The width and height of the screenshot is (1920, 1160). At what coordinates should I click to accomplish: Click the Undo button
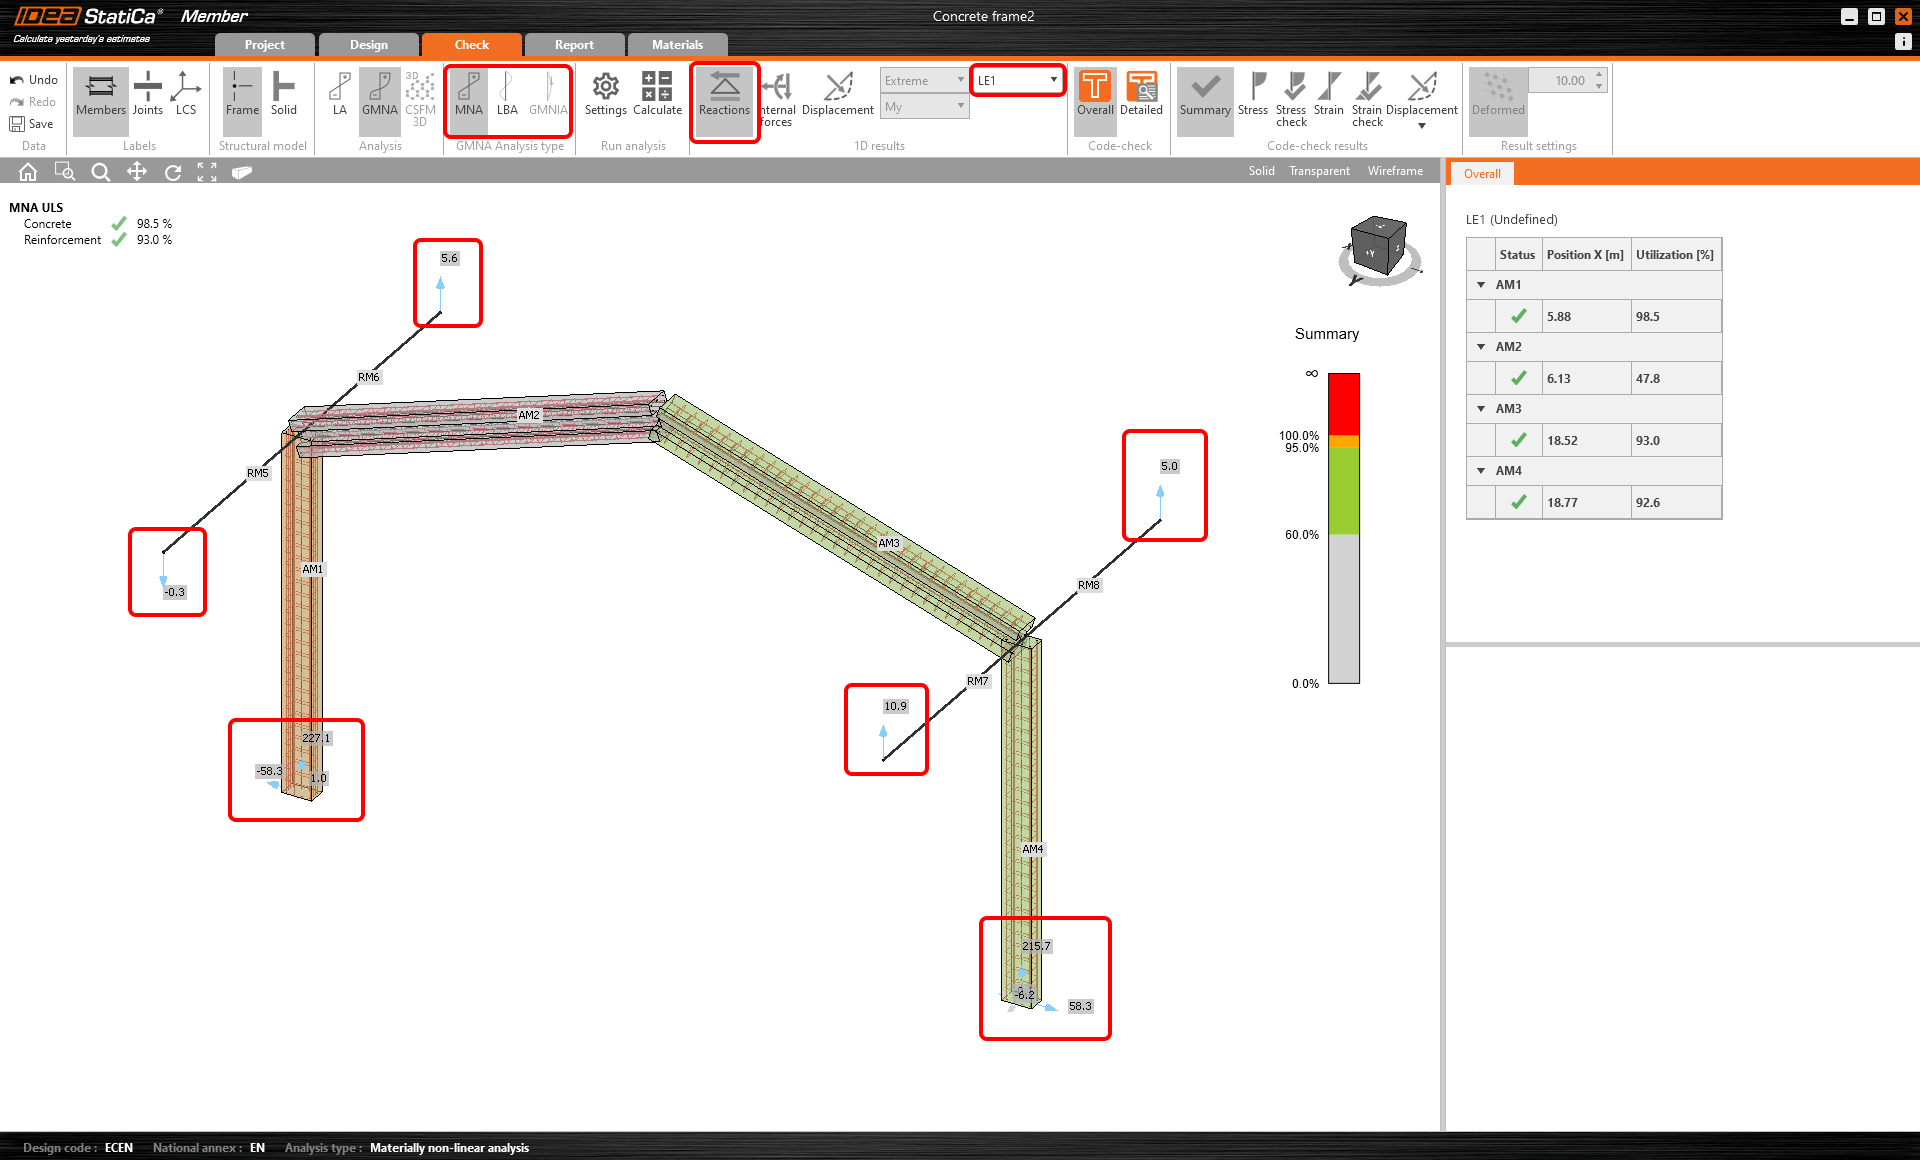[x=34, y=80]
